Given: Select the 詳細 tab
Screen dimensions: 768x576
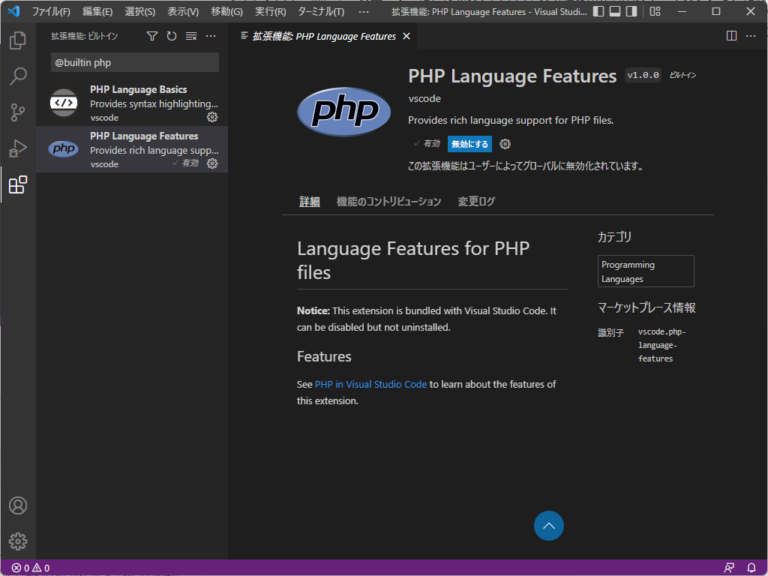Looking at the screenshot, I should click(x=310, y=201).
